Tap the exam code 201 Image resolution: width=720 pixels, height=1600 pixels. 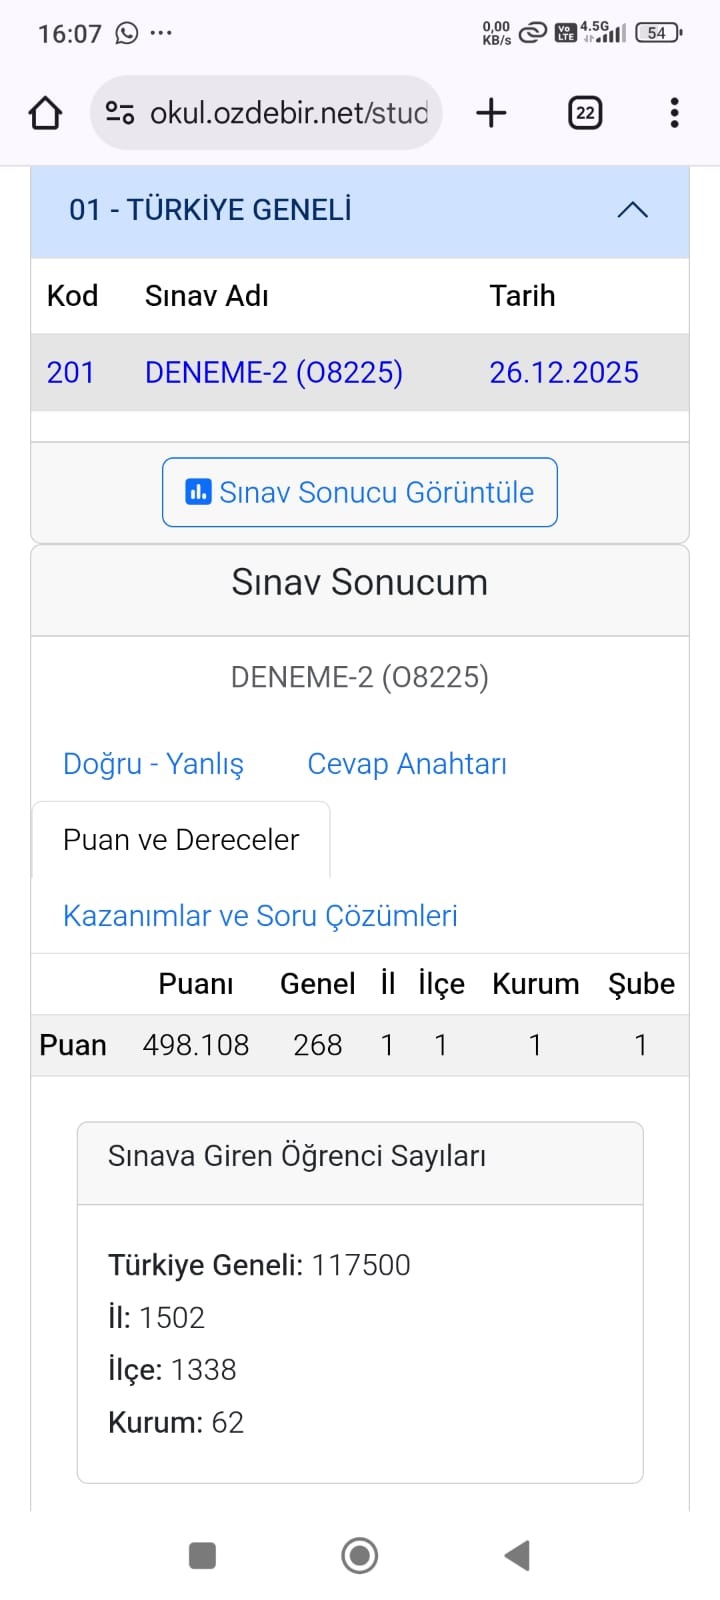click(x=70, y=373)
